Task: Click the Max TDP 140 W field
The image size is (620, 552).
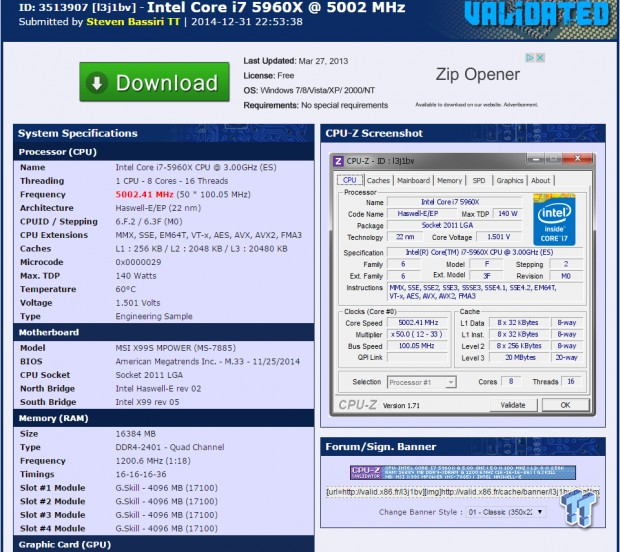Action: click(508, 214)
